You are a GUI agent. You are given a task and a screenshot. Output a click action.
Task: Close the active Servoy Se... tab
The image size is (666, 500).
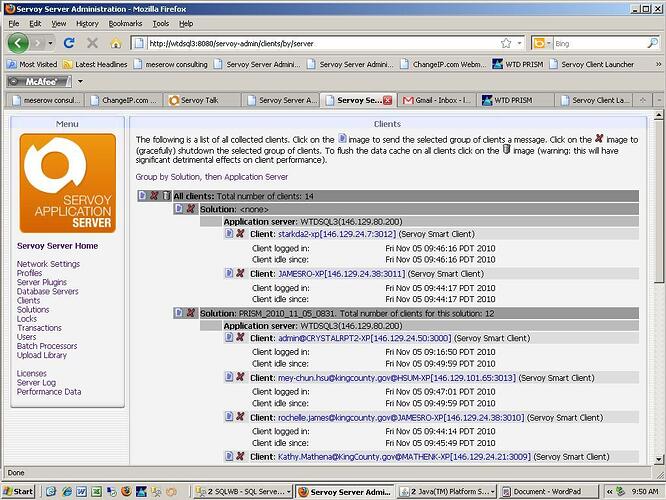pyautogui.click(x=387, y=100)
